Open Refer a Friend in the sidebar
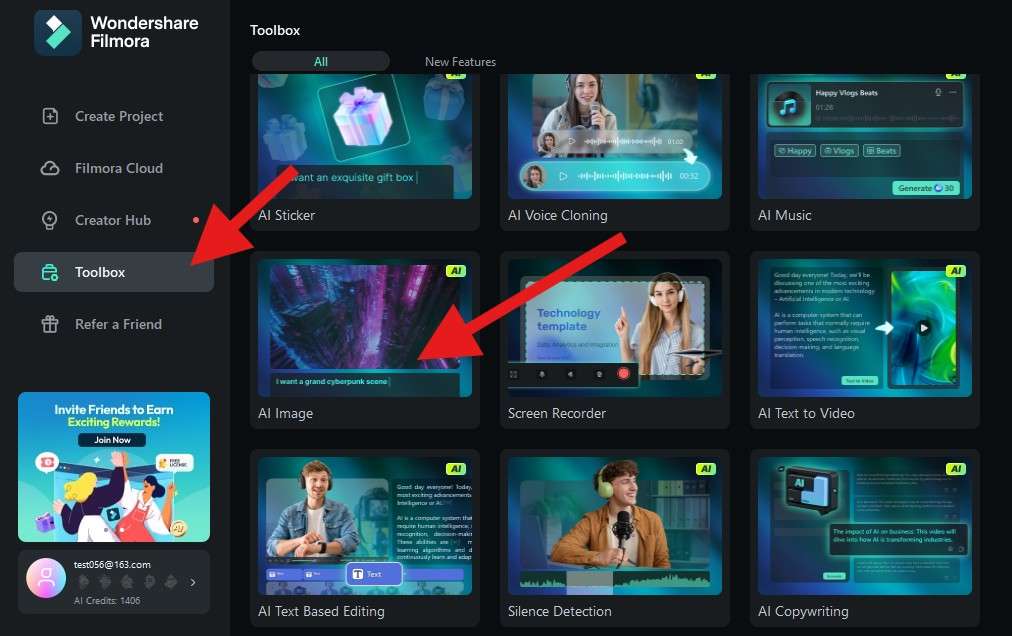This screenshot has width=1012, height=636. click(114, 324)
